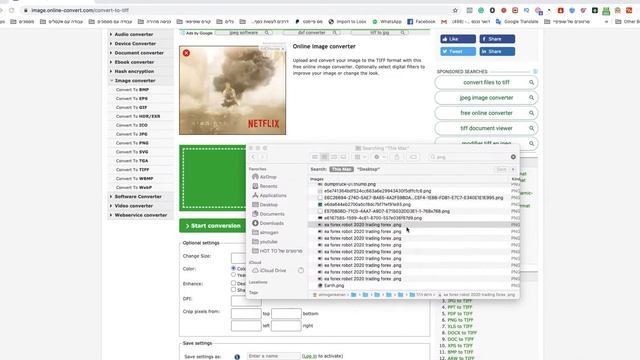Select the top Color radio button
640x360 pixels.
coord(233,268)
